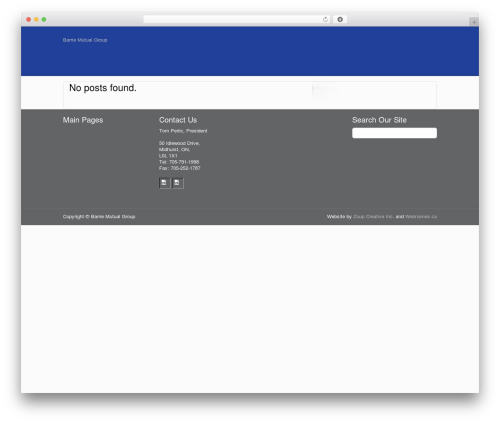Click the Fax number line

click(180, 168)
